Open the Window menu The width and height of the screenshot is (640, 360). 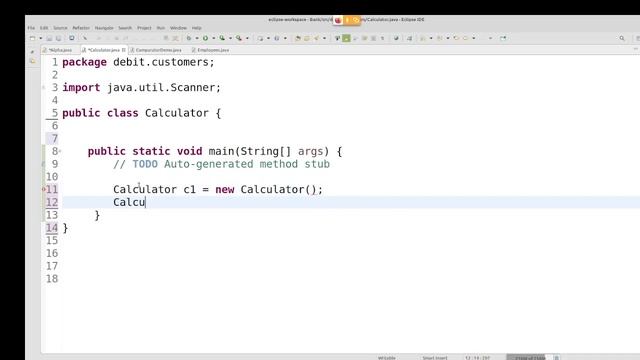point(178,28)
